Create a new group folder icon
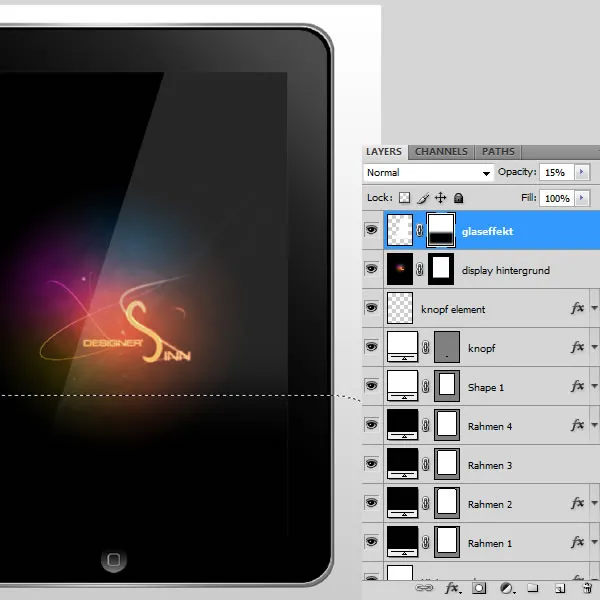Viewport: 600px width, 600px height. pyautogui.click(x=533, y=588)
